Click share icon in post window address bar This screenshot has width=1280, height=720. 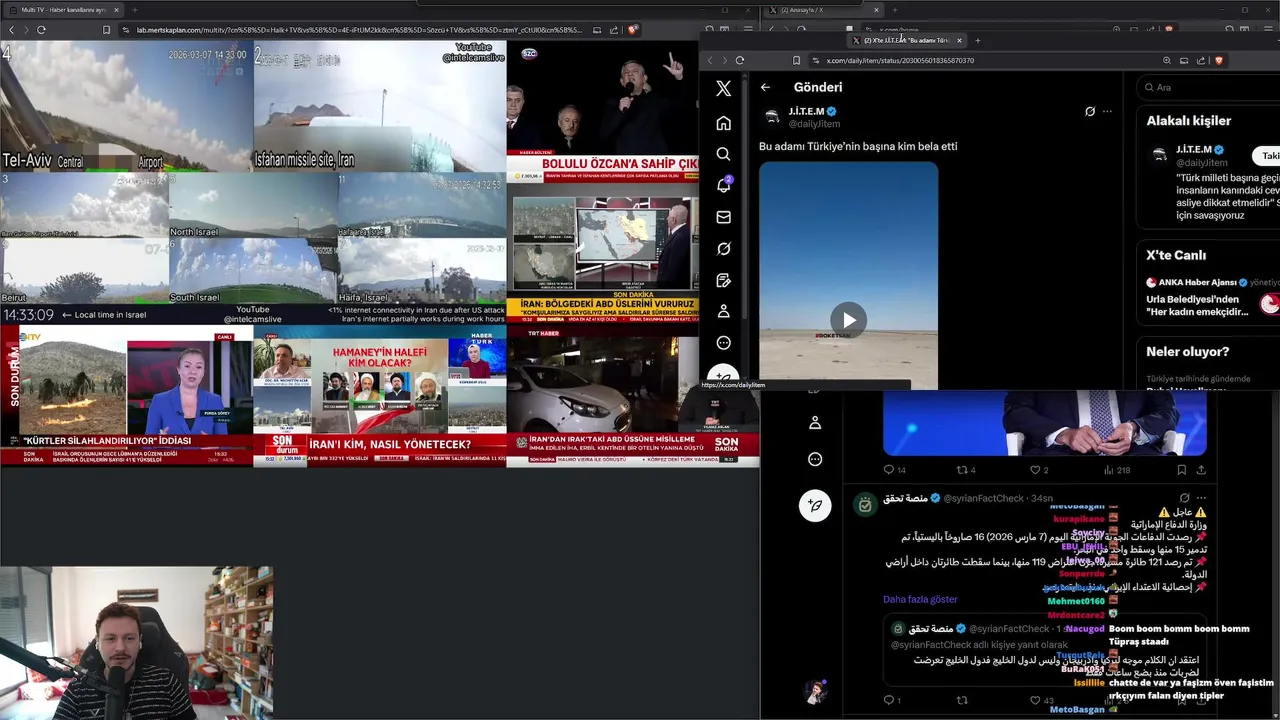tap(1201, 60)
